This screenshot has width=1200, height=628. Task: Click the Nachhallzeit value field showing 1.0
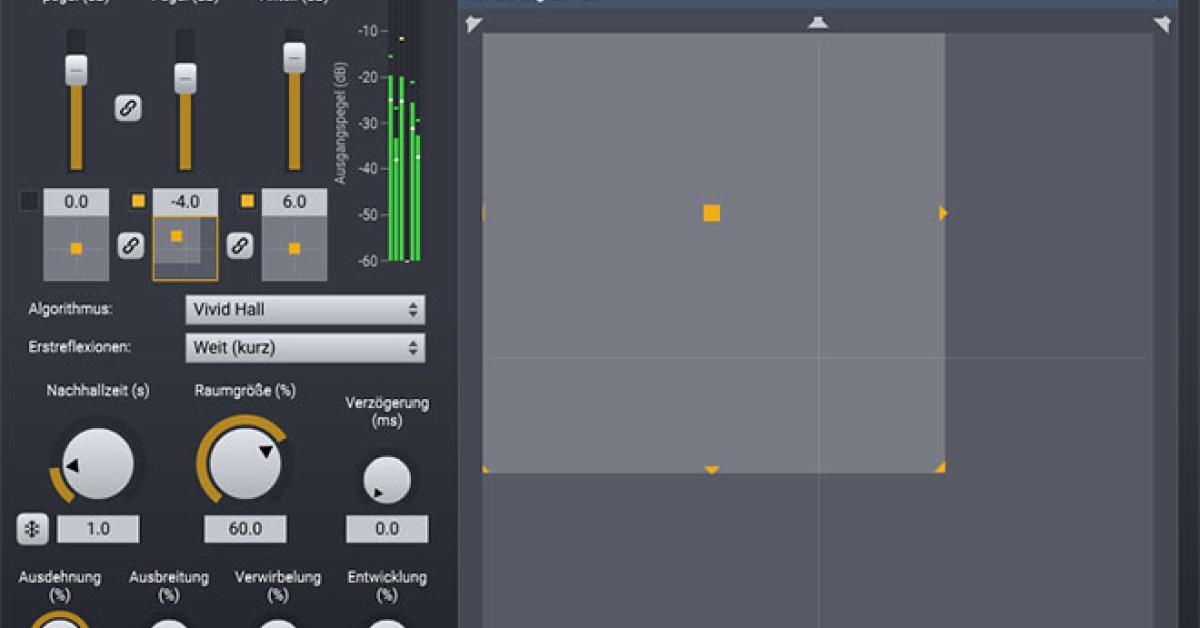[98, 529]
